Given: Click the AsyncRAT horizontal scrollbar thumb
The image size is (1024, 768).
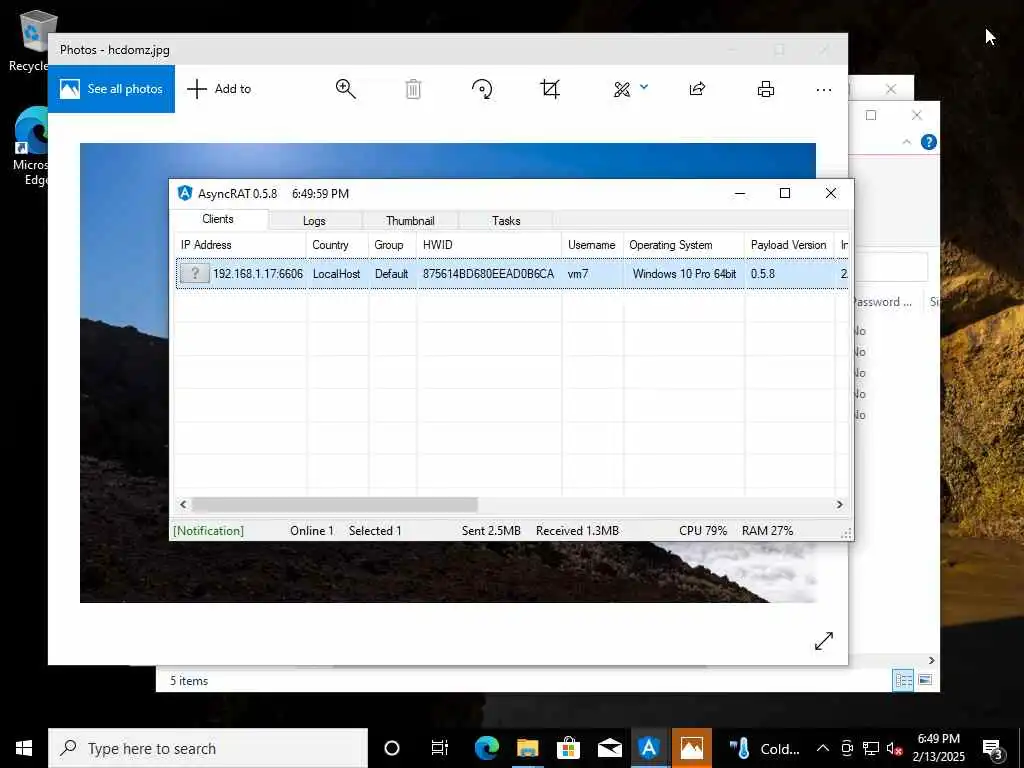Looking at the screenshot, I should 334,504.
